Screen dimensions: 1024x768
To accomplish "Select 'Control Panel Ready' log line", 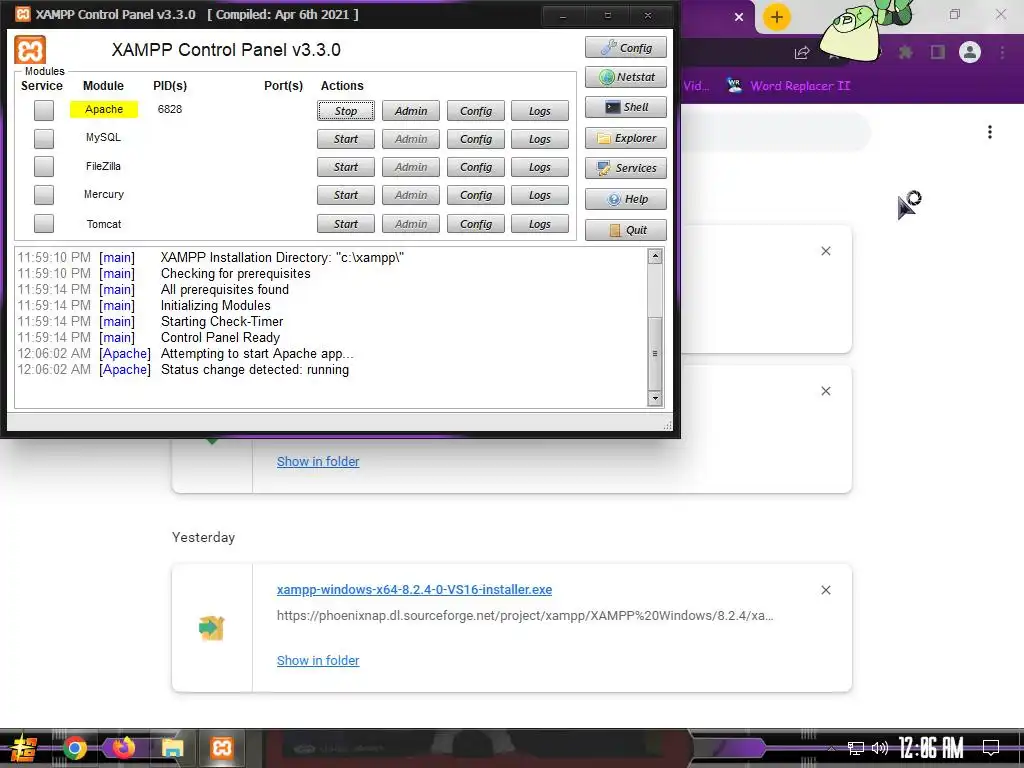I will coord(220,338).
